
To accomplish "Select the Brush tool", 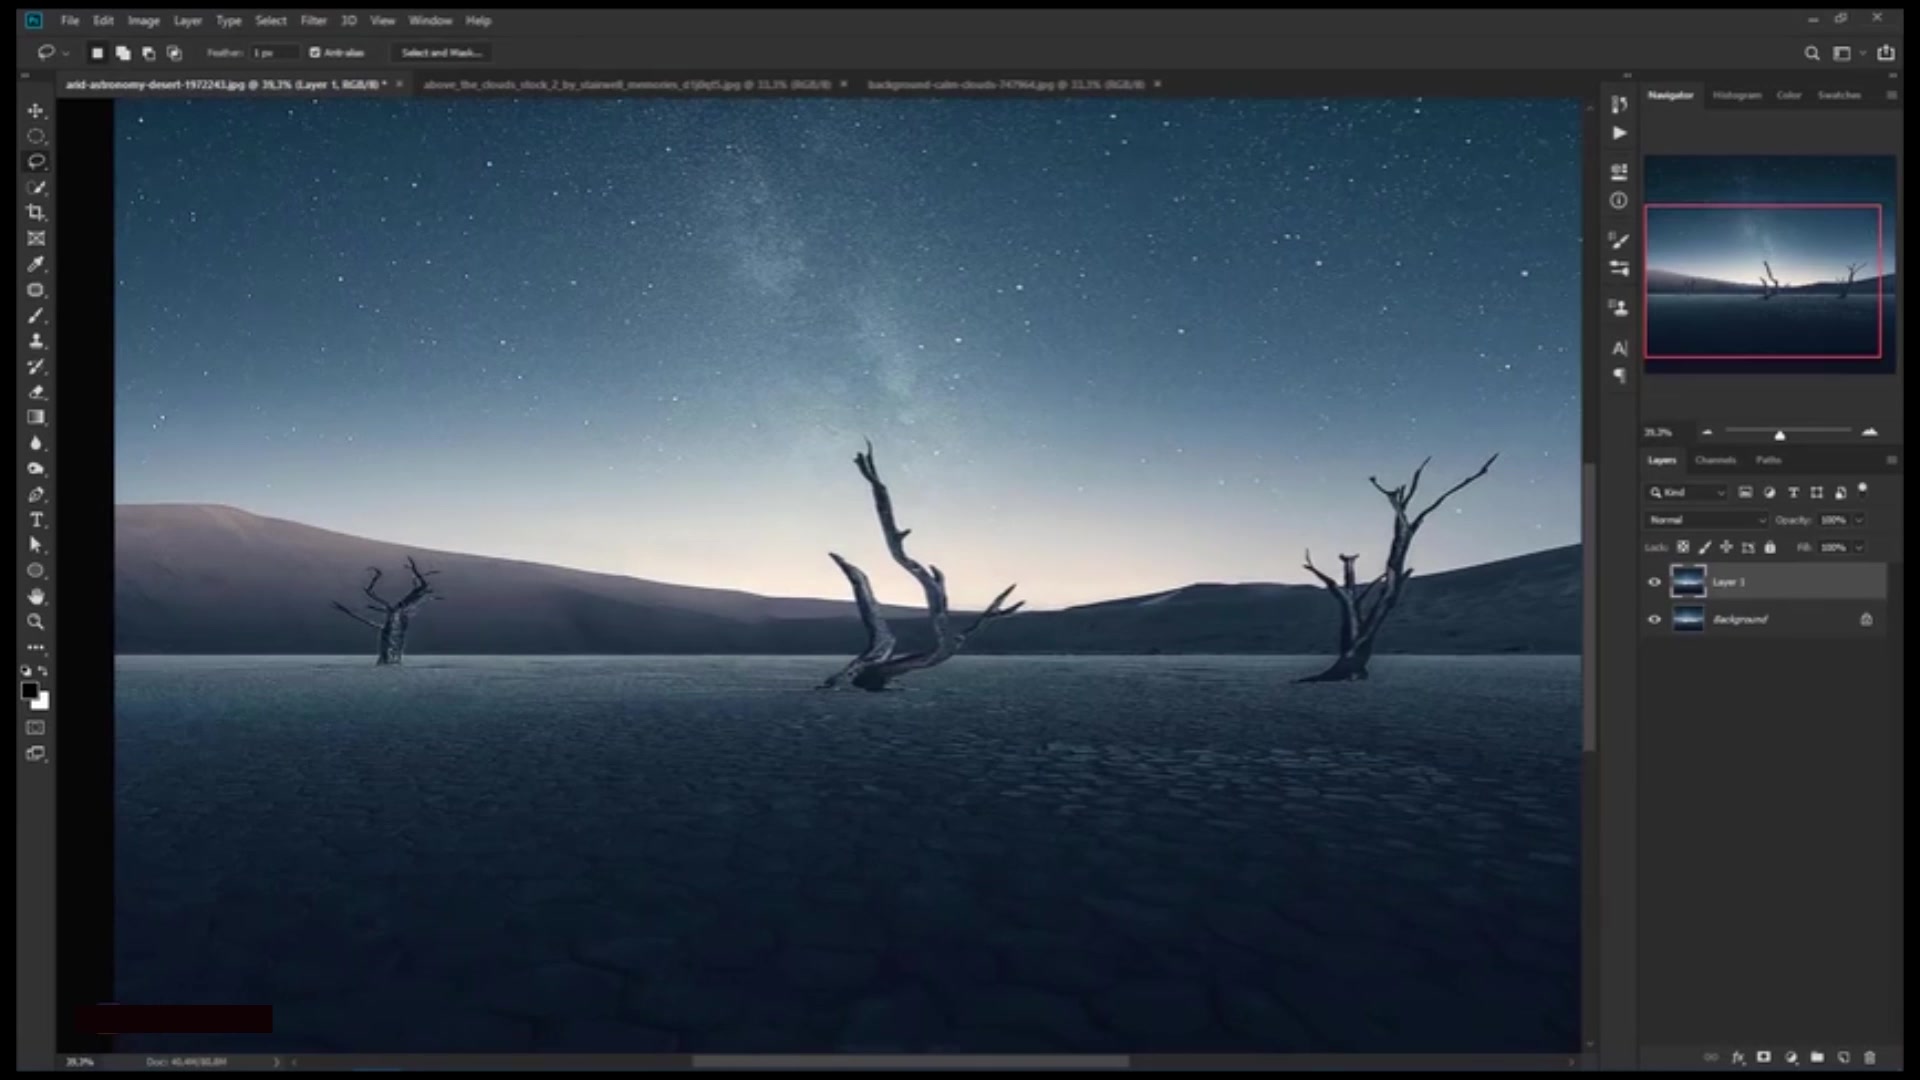I will (x=36, y=316).
